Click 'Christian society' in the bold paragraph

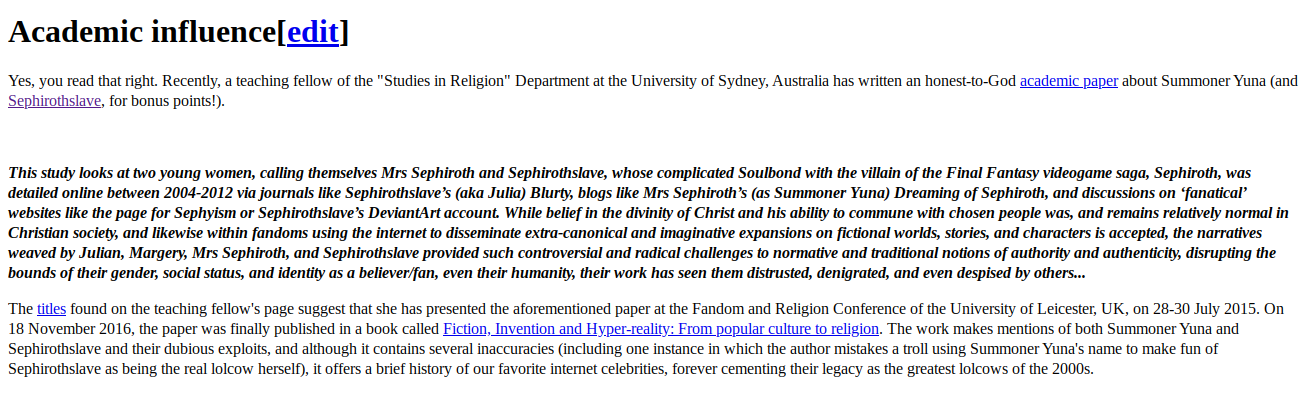pyautogui.click(x=64, y=233)
